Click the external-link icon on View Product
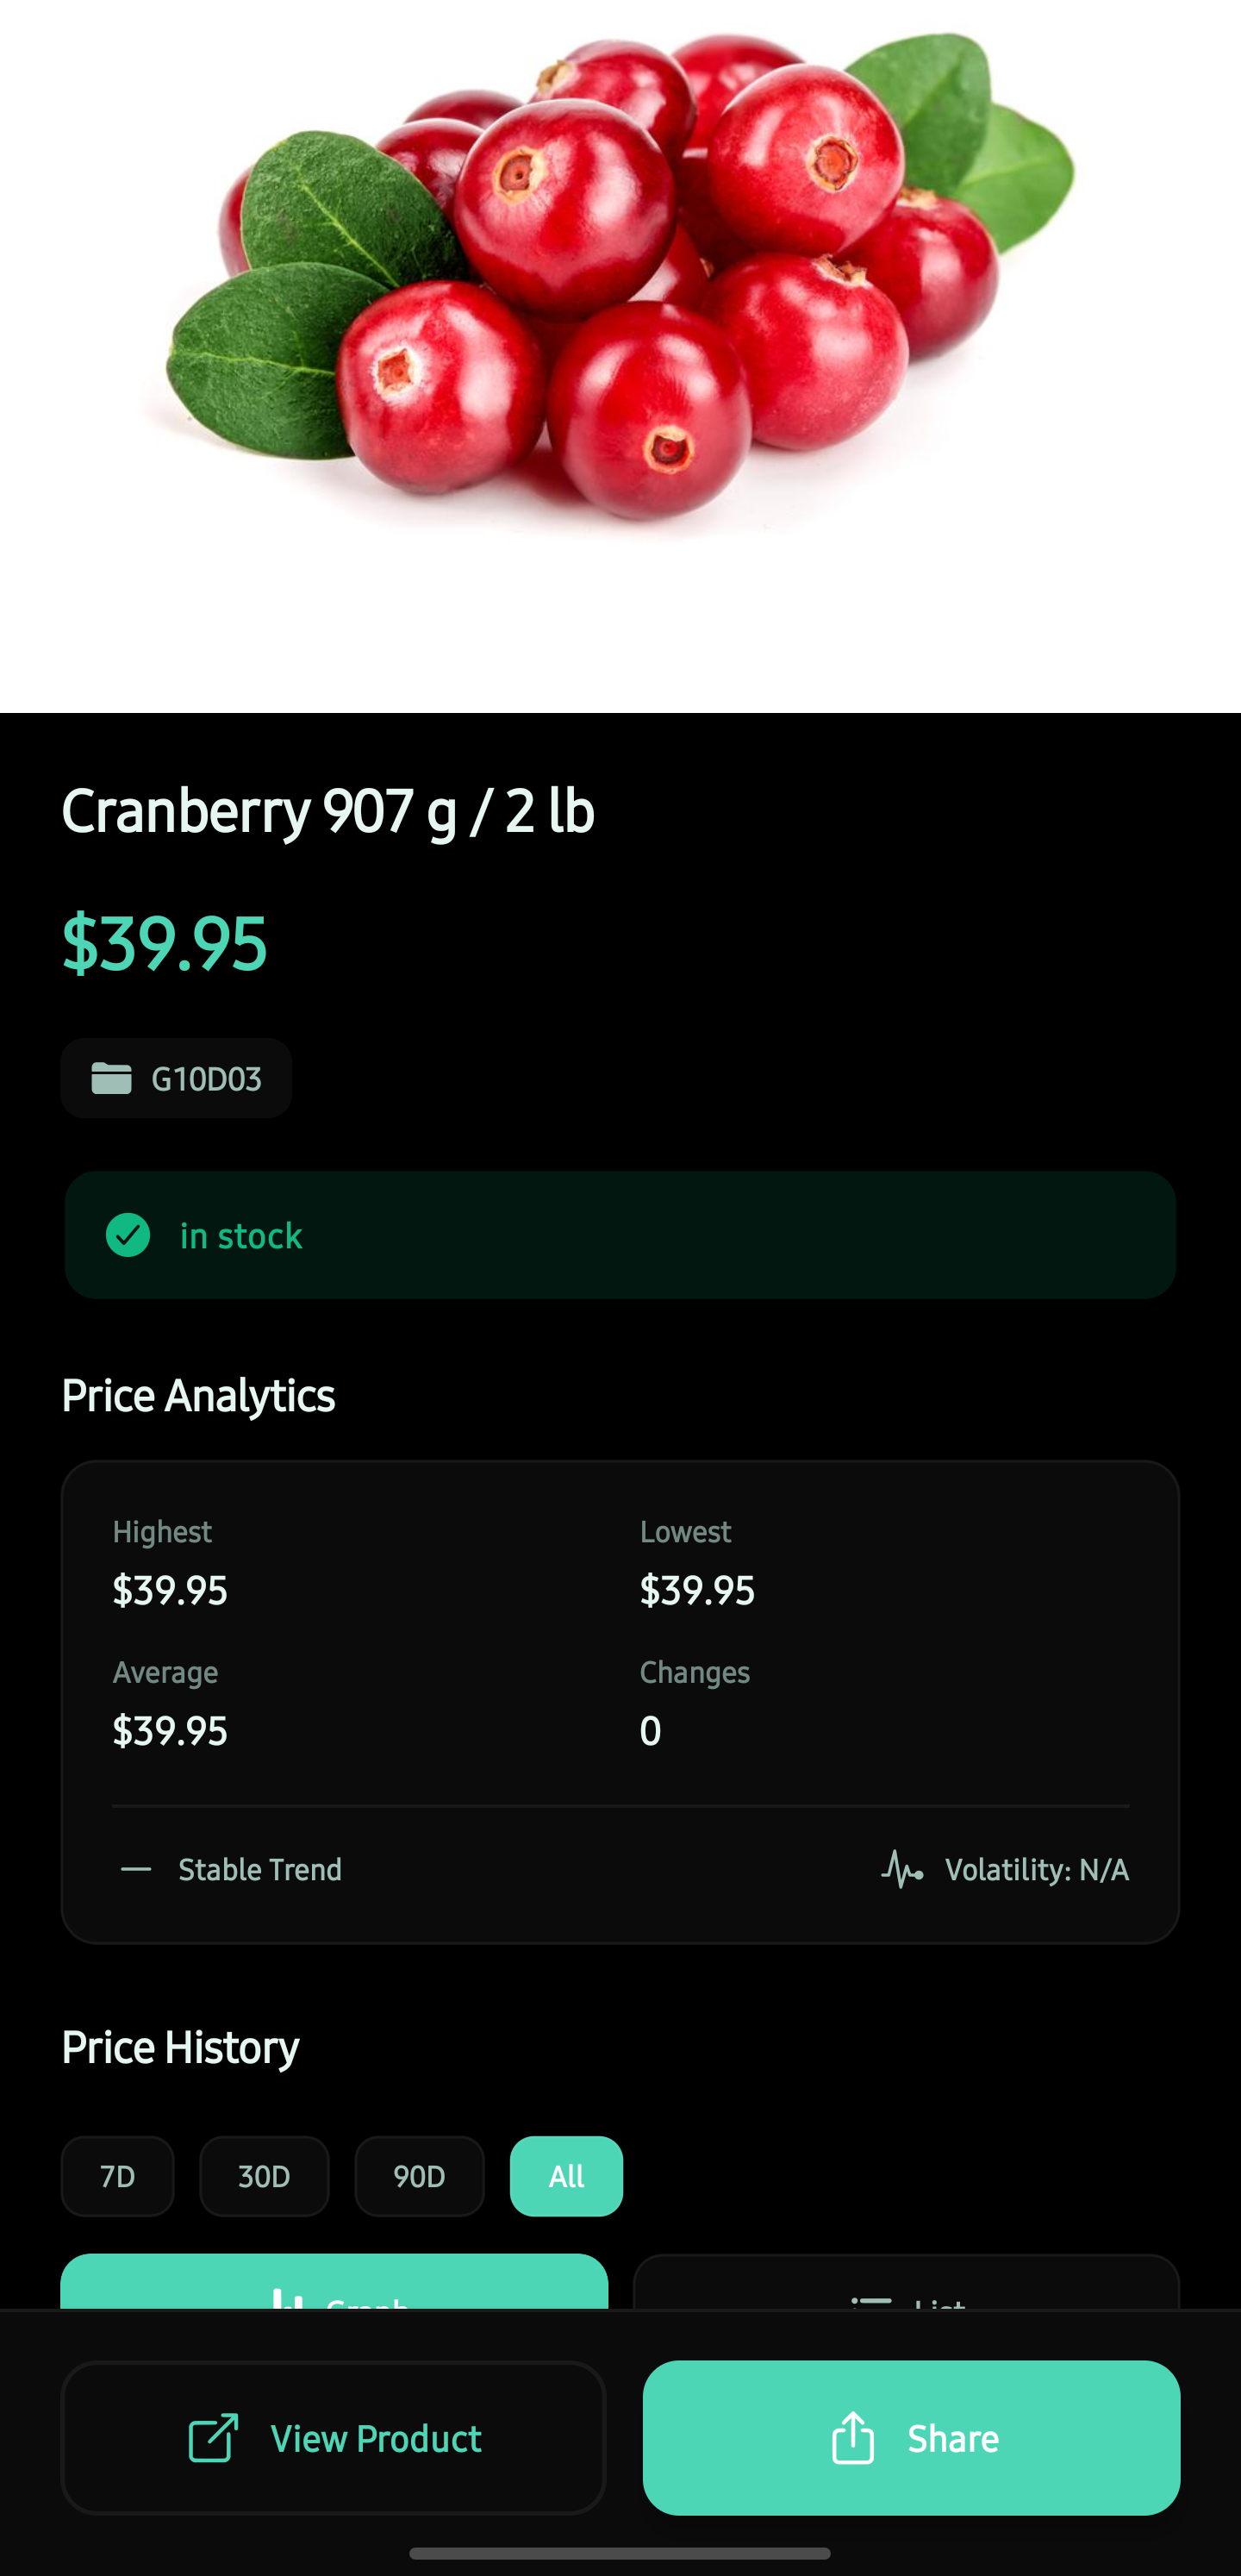The height and width of the screenshot is (2576, 1241). [212, 2438]
